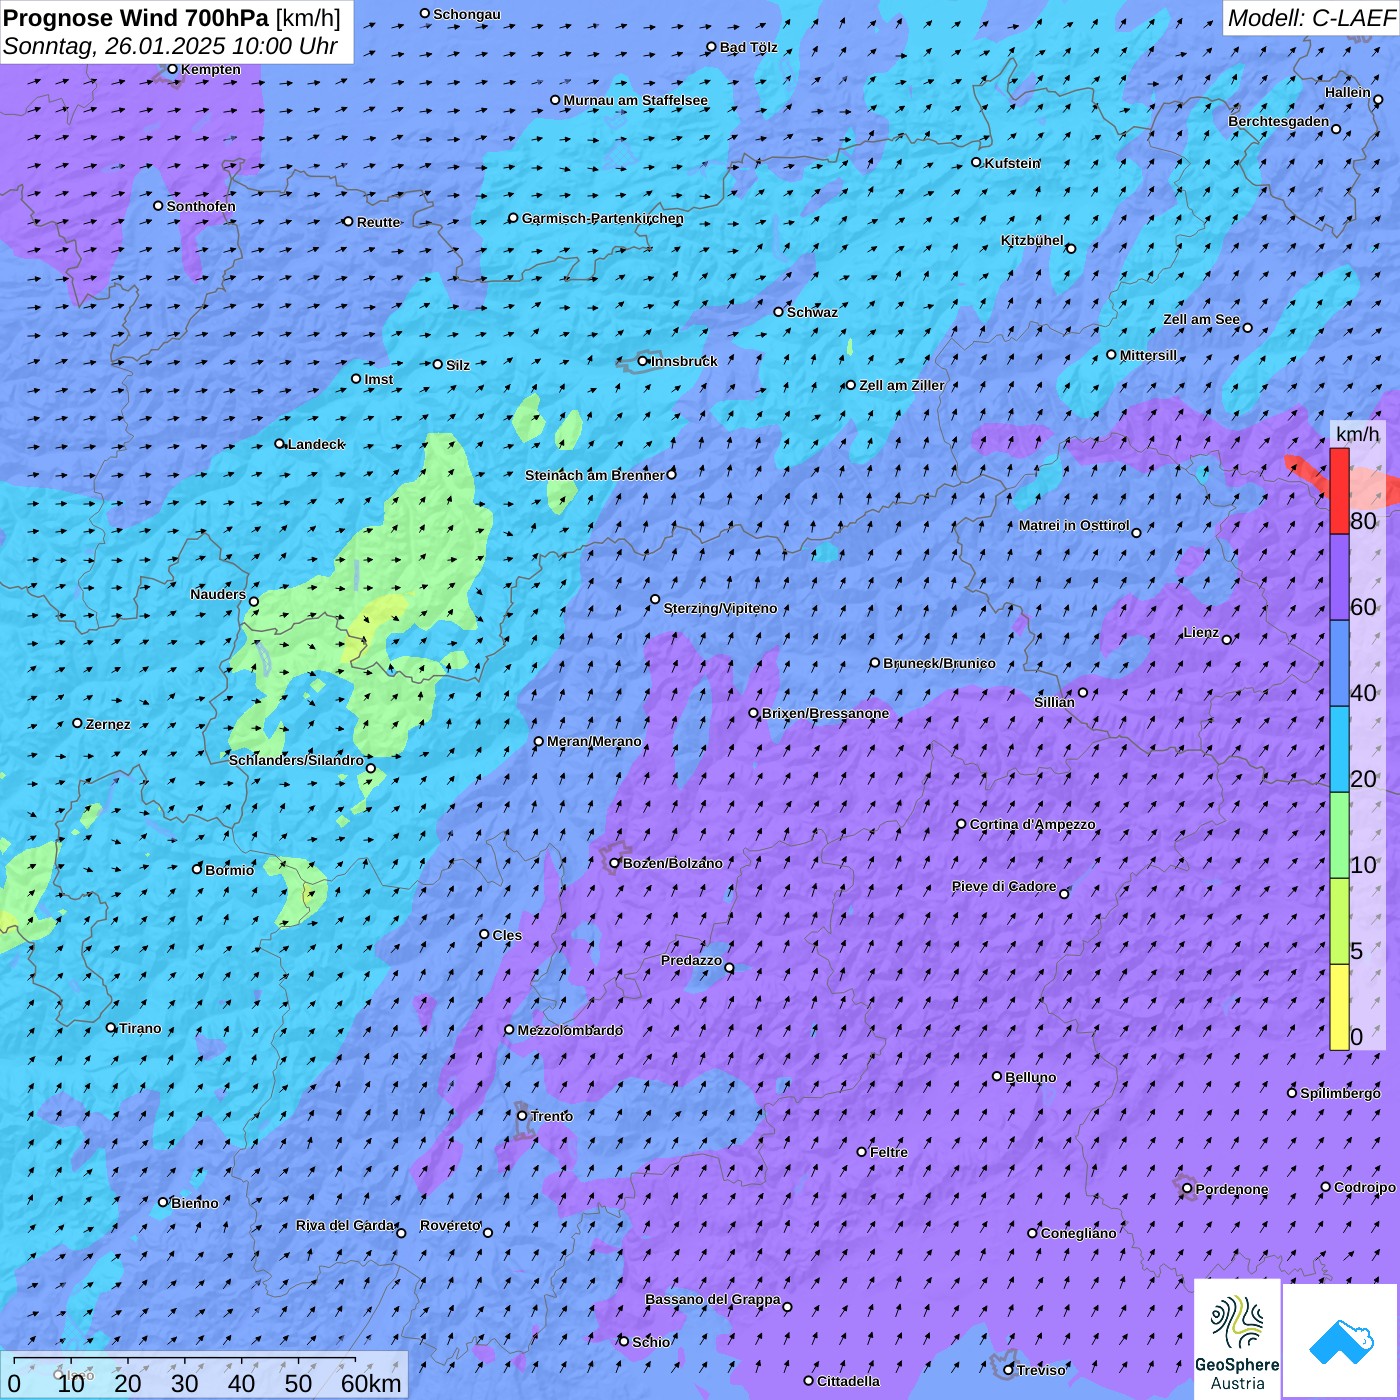Click the GeoSphere Austria logo
Screen dimensions: 1400x1400
pyautogui.click(x=1237, y=1338)
